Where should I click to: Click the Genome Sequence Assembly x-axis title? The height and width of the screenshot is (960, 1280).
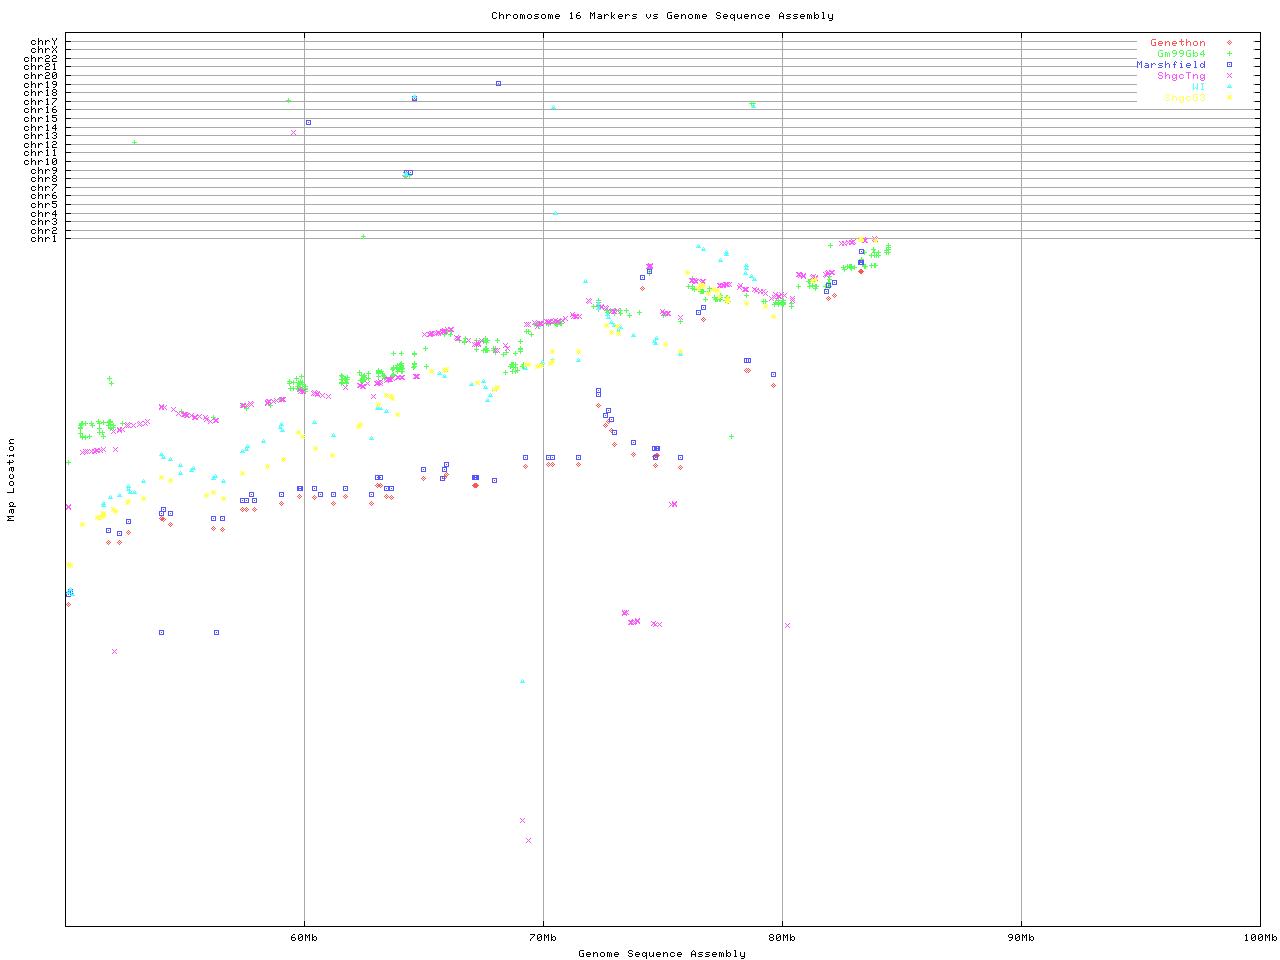pyautogui.click(x=662, y=954)
